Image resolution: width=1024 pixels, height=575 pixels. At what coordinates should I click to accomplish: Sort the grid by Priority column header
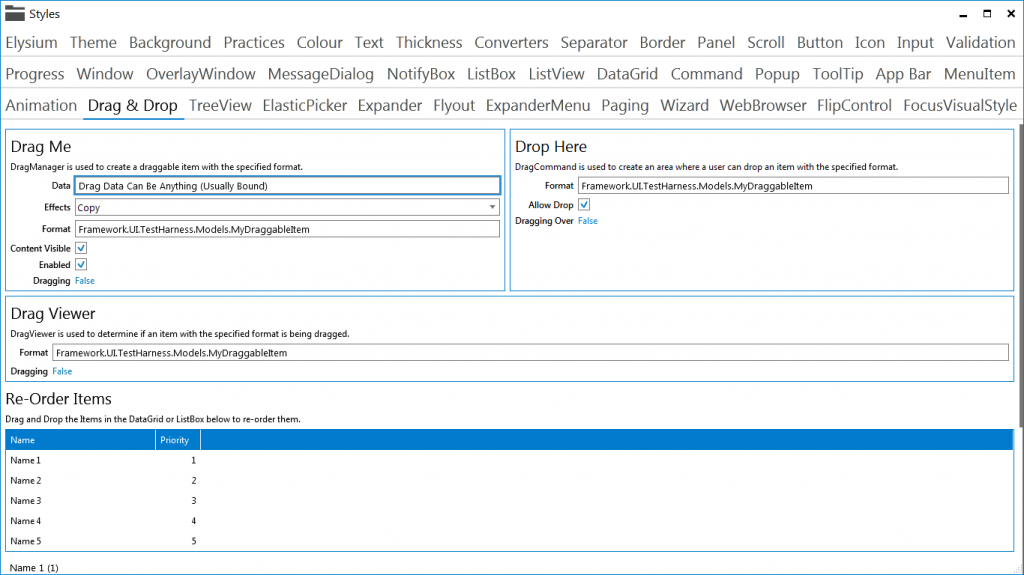click(x=178, y=440)
